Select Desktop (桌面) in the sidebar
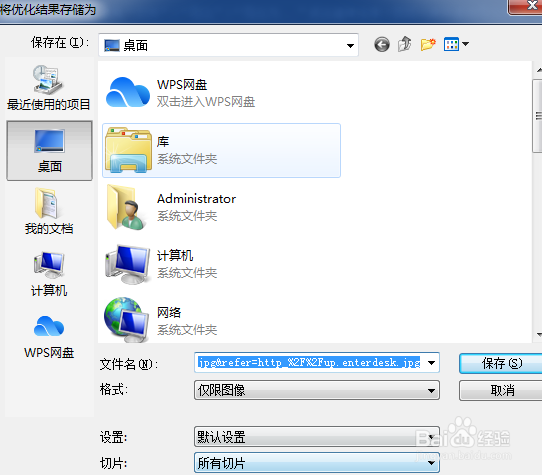The height and width of the screenshot is (475, 542). click(49, 151)
